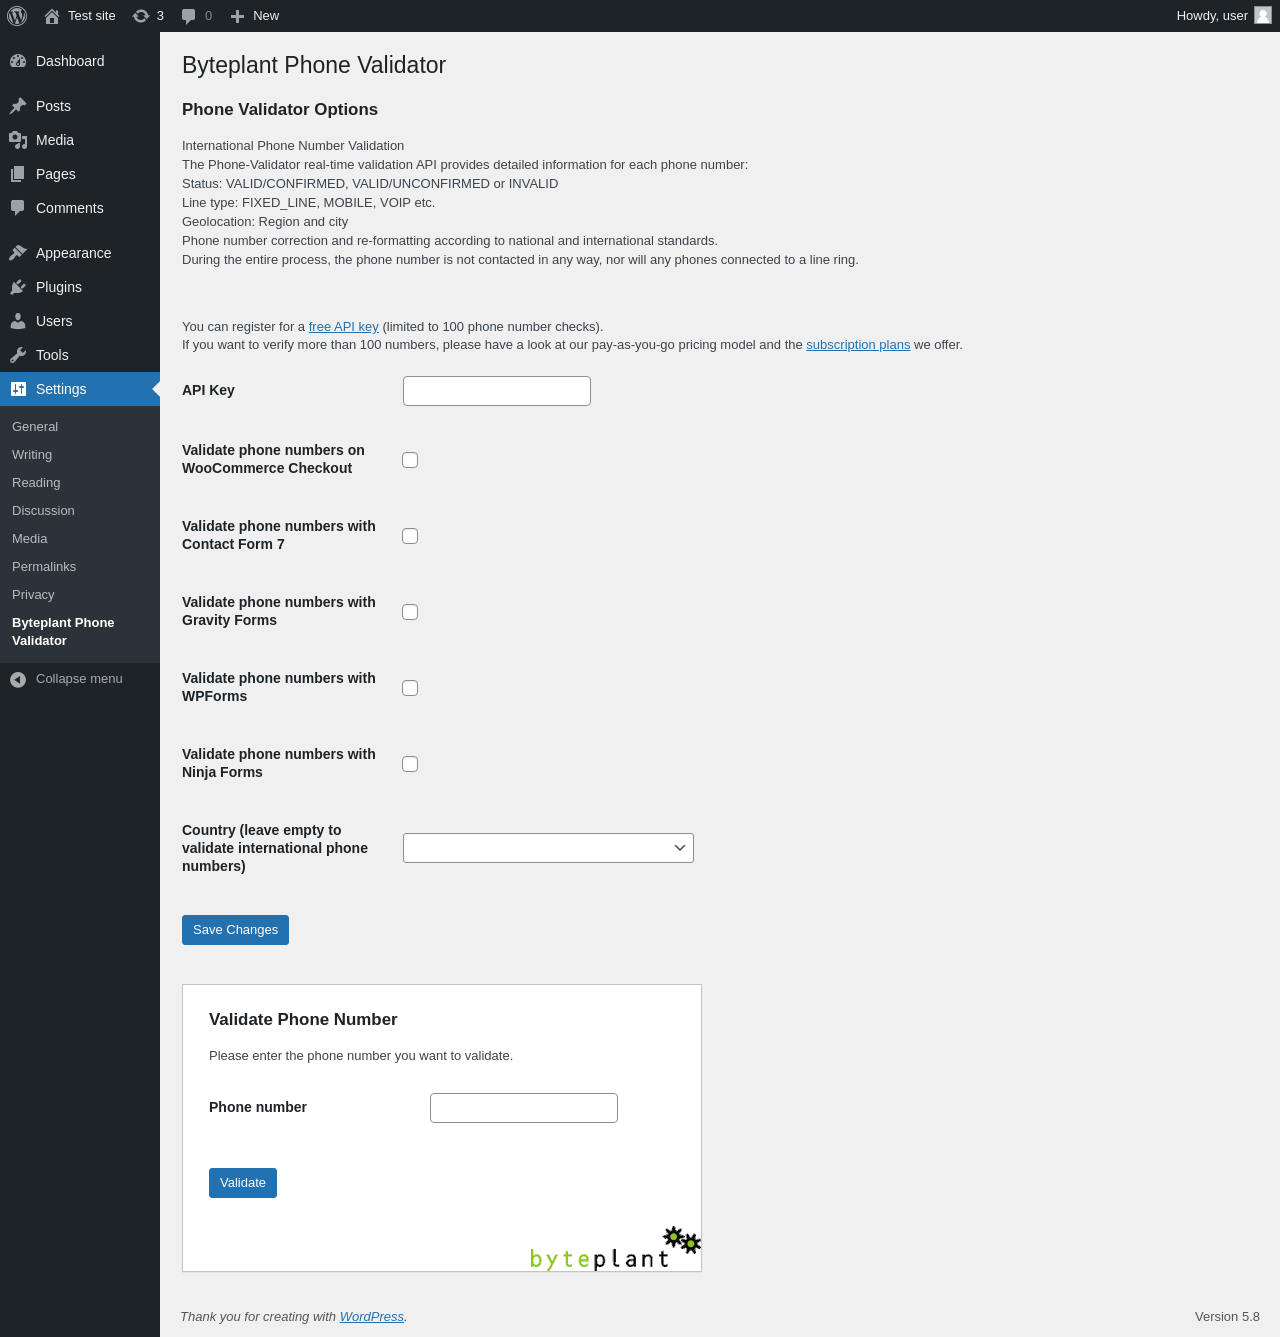Click the Test site home icon

[52, 16]
